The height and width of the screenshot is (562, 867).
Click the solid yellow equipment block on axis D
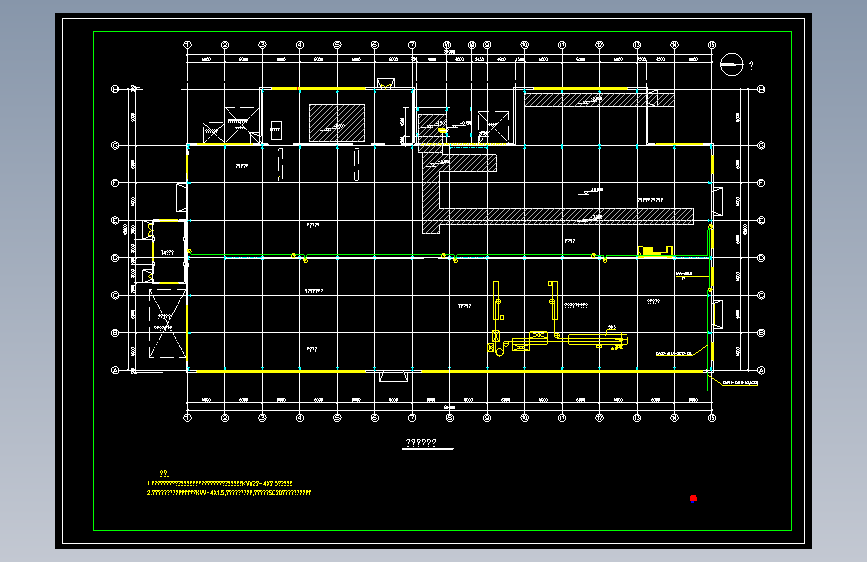(655, 251)
